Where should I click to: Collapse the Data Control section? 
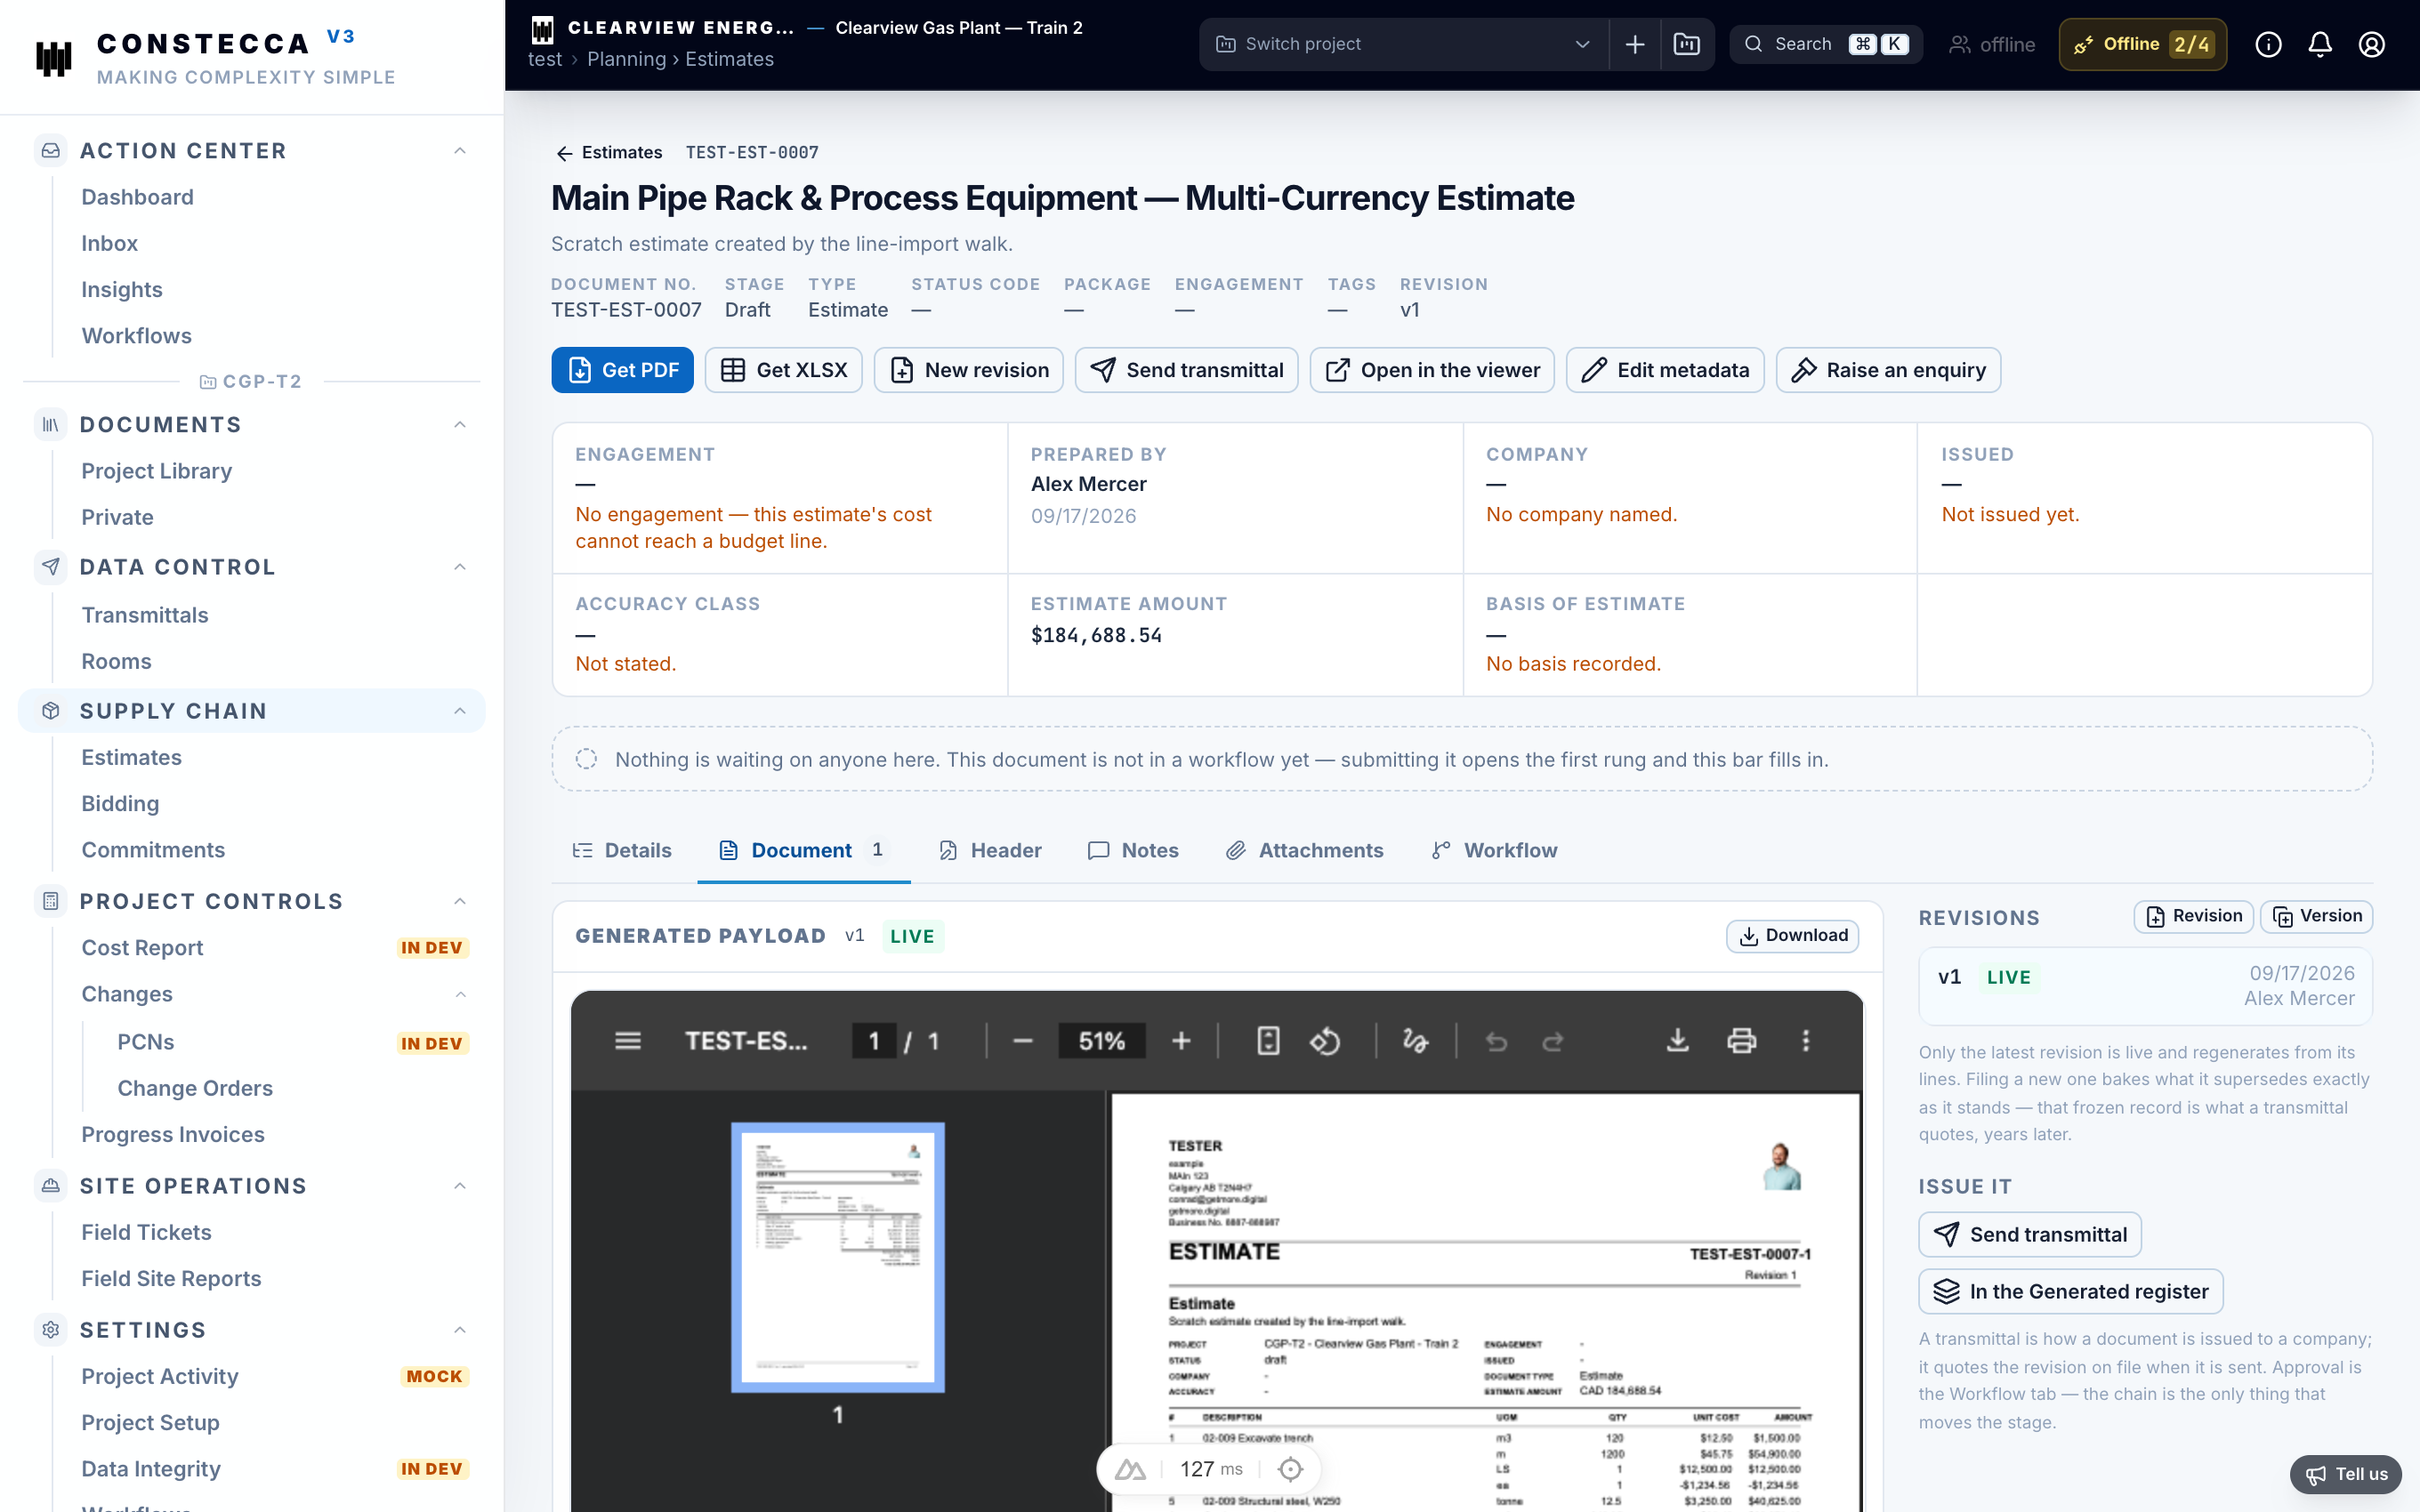pyautogui.click(x=460, y=567)
